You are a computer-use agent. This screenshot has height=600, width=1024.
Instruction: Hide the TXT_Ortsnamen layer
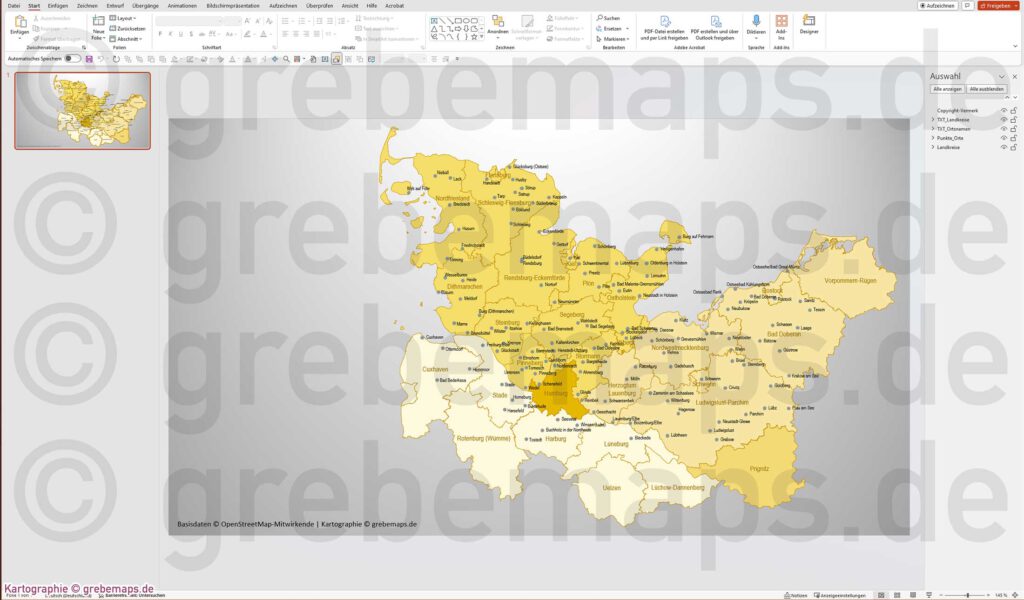pos(1004,129)
